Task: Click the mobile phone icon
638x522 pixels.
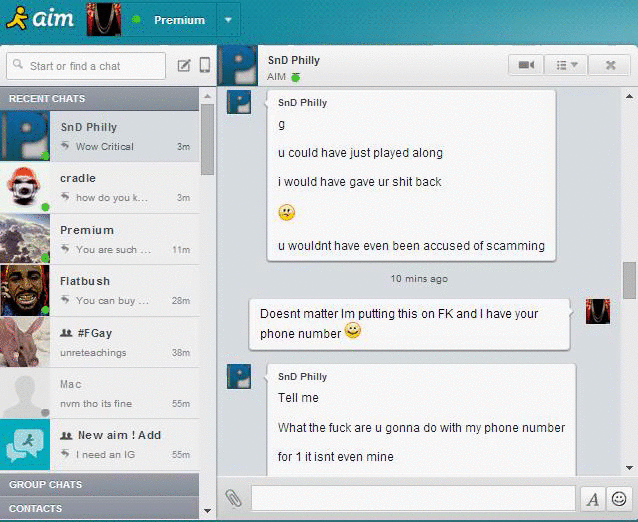Action: 205,65
